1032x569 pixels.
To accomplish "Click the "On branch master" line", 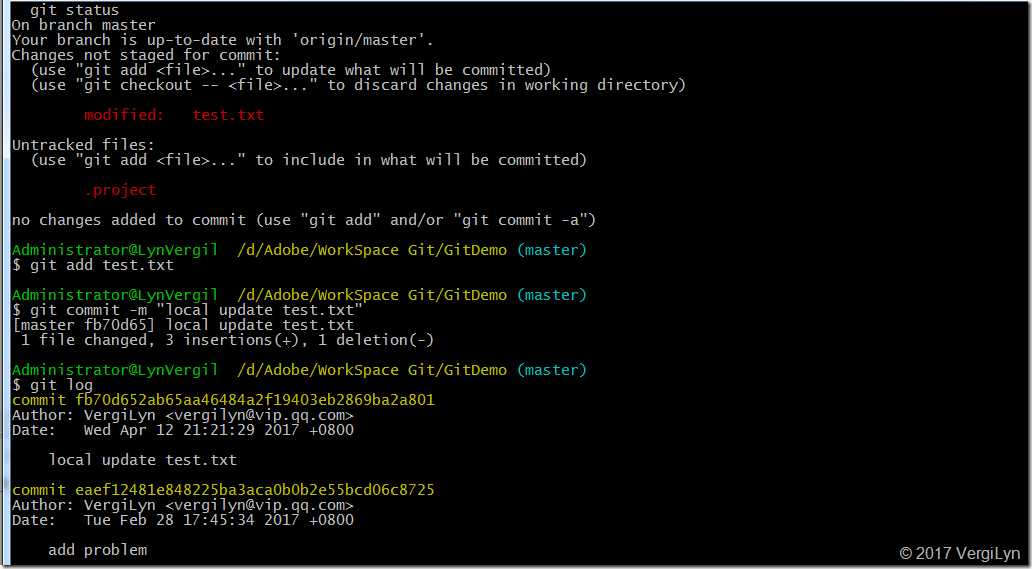I will tap(83, 25).
